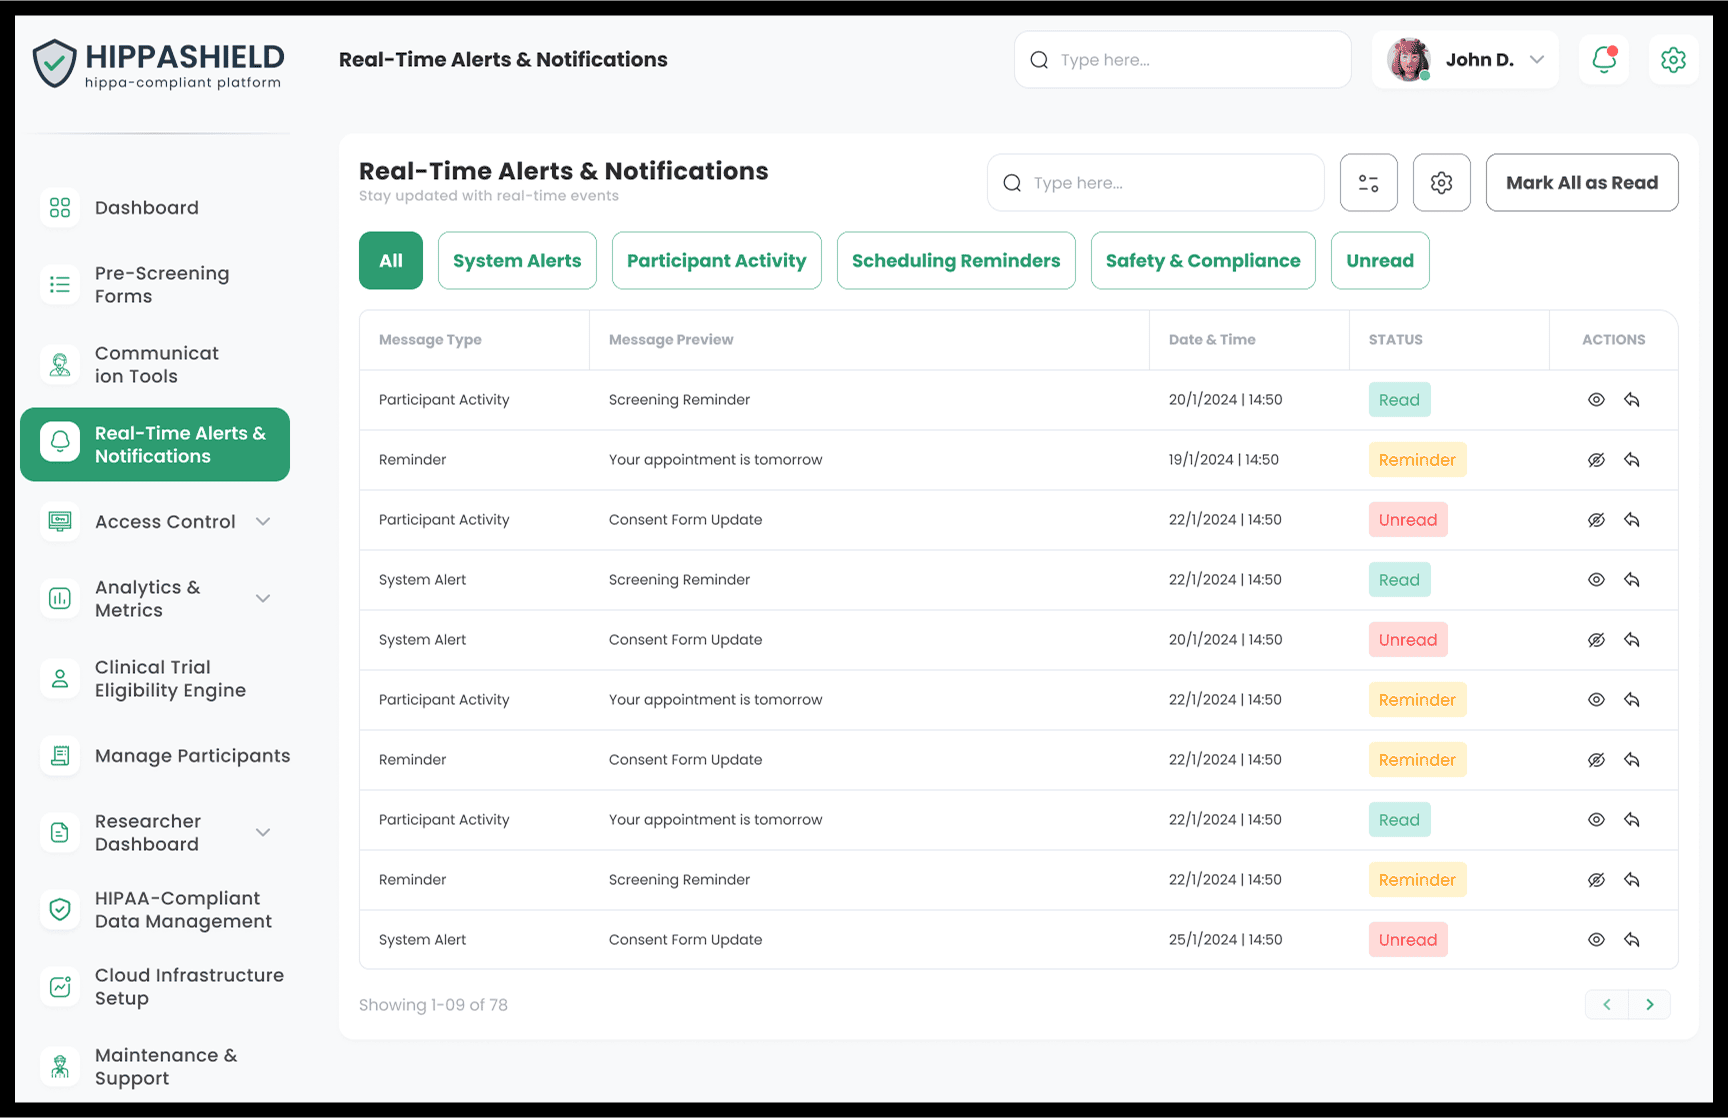This screenshot has height=1118, width=1728.
Task: Go to next page of alerts
Action: click(x=1650, y=1005)
